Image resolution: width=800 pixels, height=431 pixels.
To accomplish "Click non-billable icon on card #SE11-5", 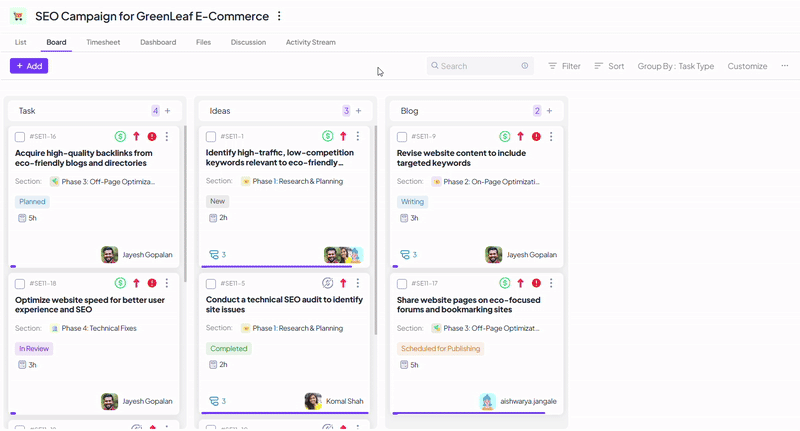I will (328, 283).
